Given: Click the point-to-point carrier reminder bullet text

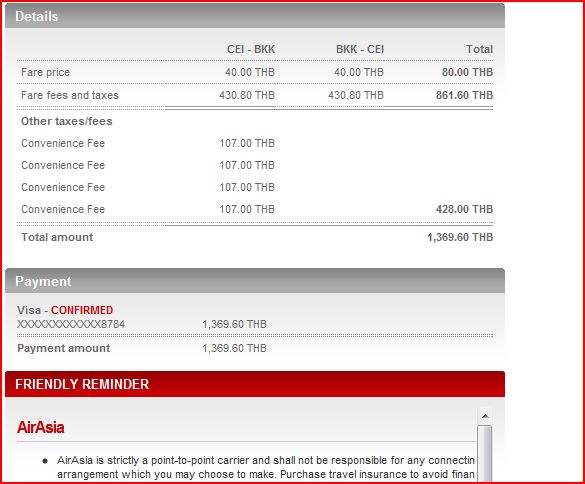Looking at the screenshot, I should [x=266, y=467].
